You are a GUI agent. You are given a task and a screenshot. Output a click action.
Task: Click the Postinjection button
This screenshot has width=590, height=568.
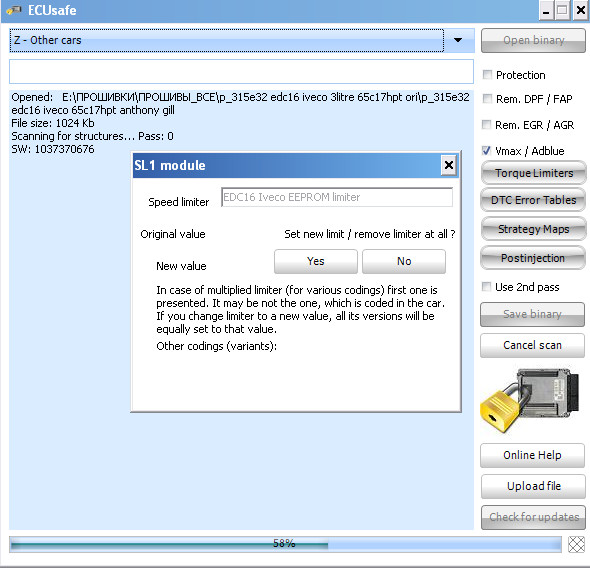click(533, 258)
